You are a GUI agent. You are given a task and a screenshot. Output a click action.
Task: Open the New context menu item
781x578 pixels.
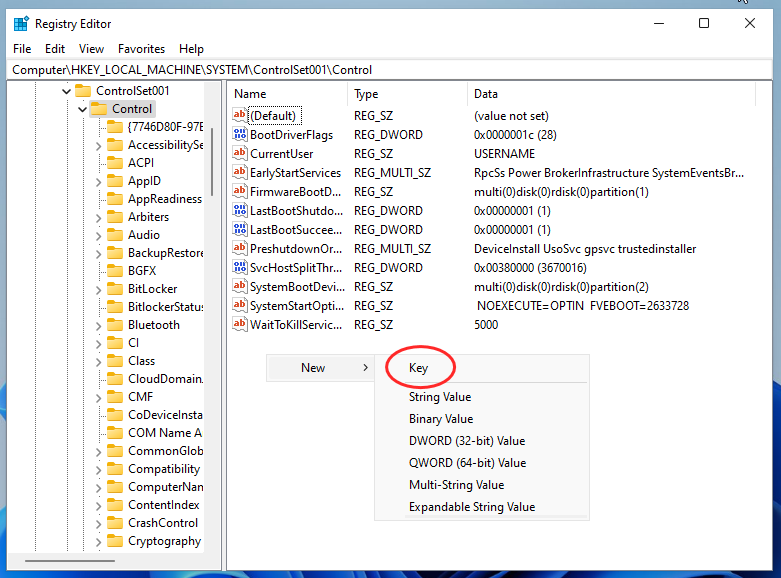(x=321, y=368)
